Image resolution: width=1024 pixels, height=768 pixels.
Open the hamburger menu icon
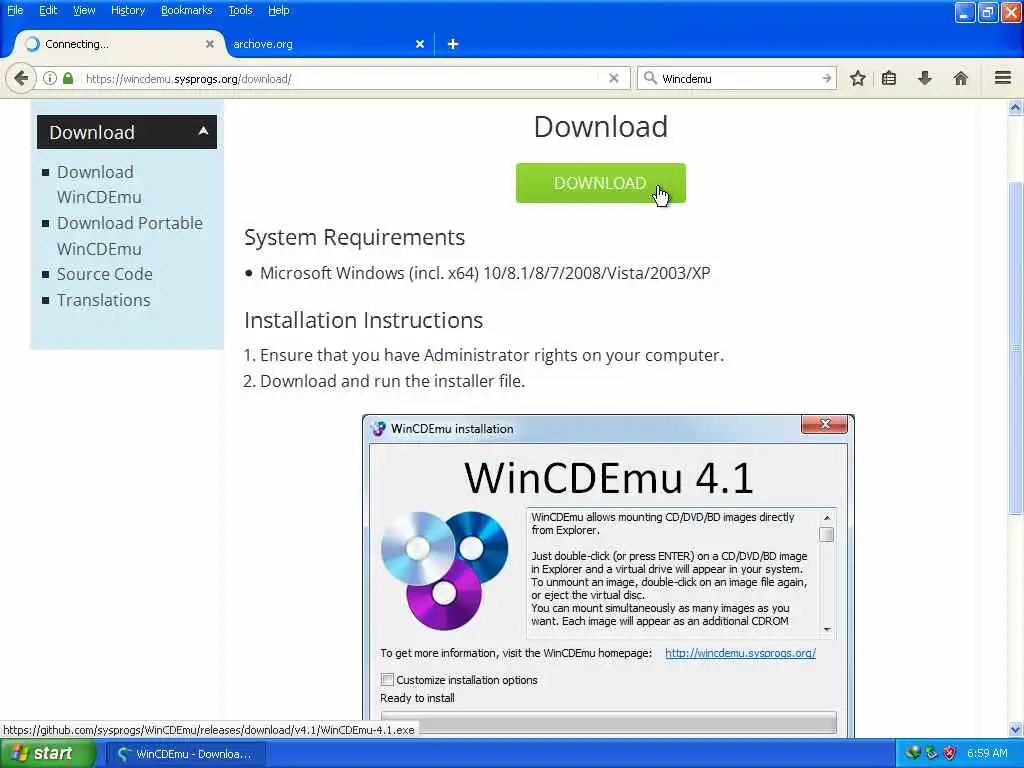click(1003, 78)
